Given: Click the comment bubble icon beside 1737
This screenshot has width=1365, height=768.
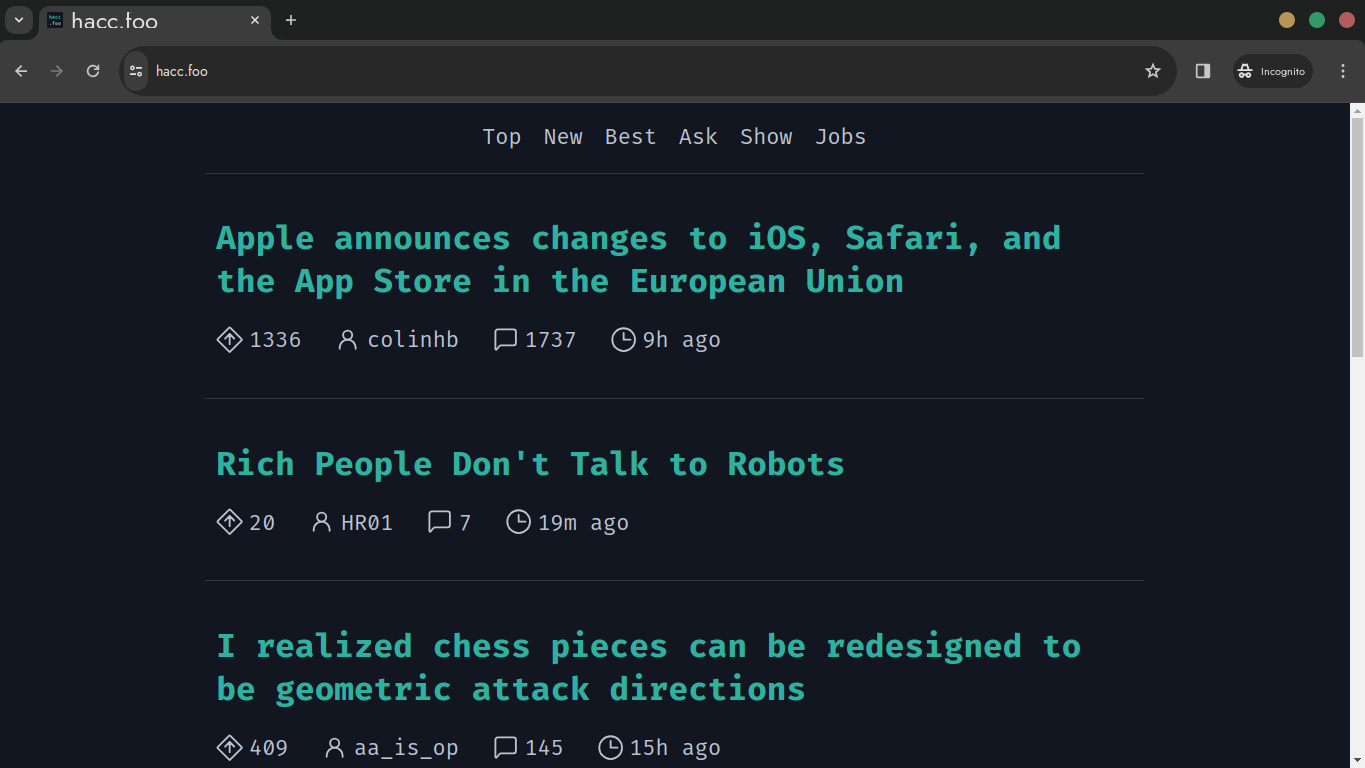Looking at the screenshot, I should tap(505, 340).
